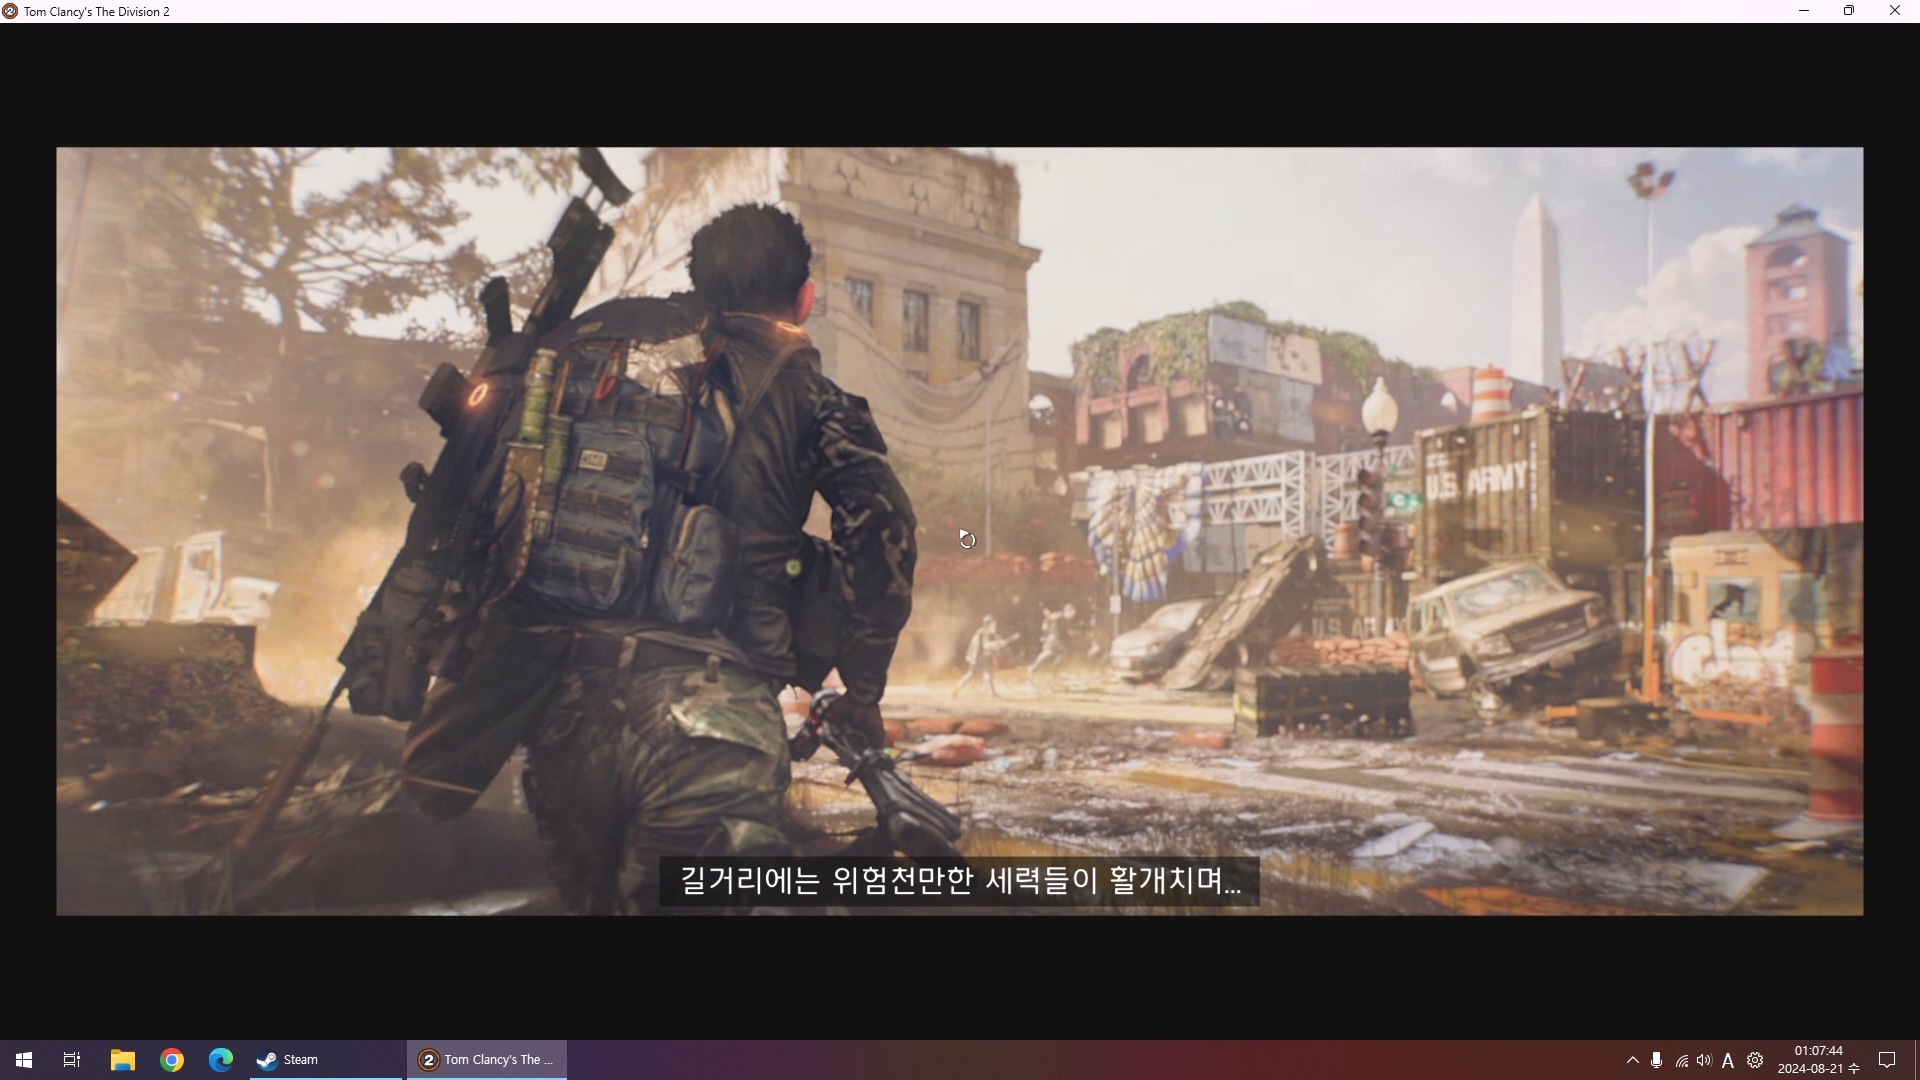The width and height of the screenshot is (1920, 1080).
Task: Open Microsoft Edge from the taskbar
Action: 221,1060
